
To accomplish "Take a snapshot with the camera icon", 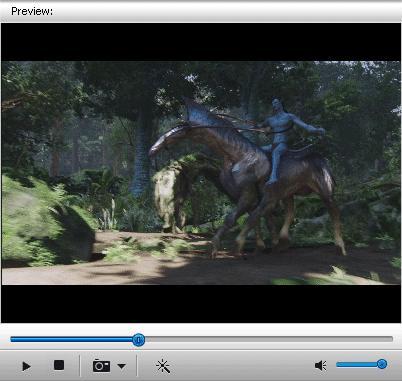I will (101, 366).
